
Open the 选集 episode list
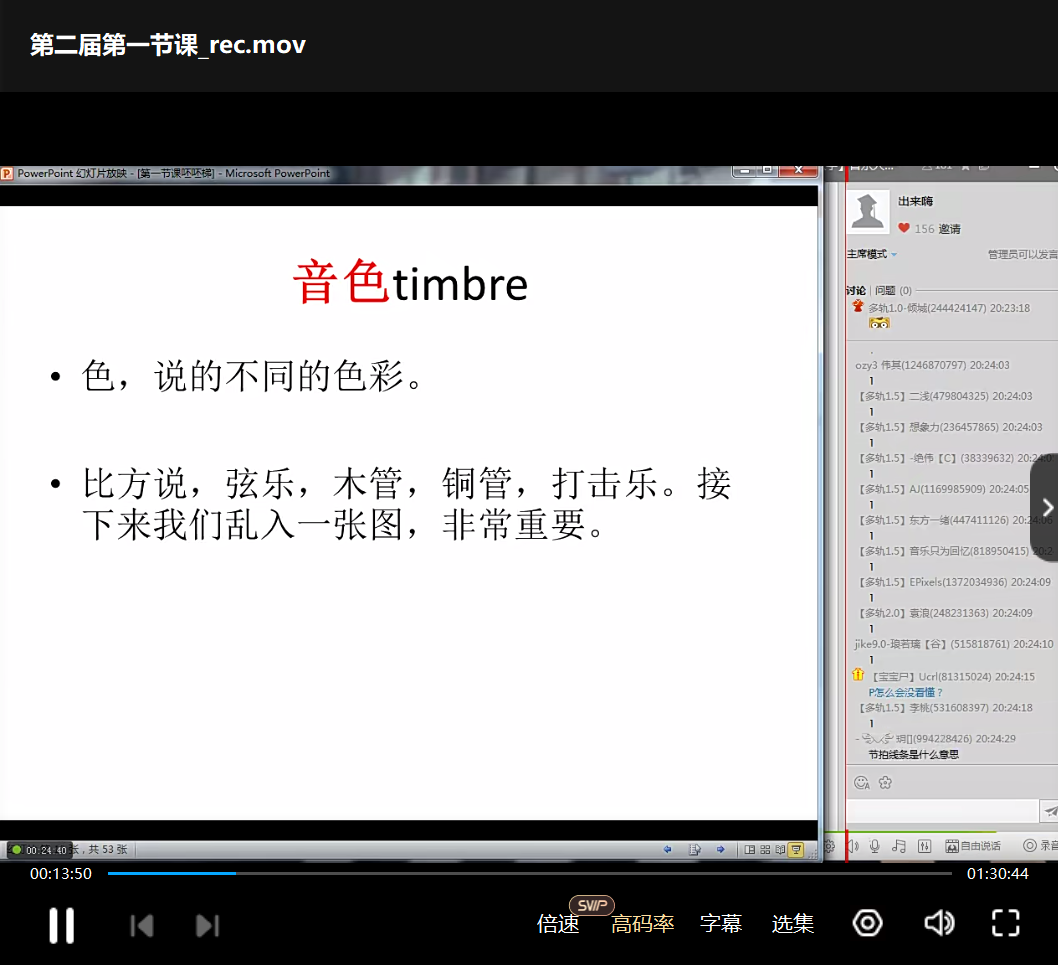click(793, 924)
